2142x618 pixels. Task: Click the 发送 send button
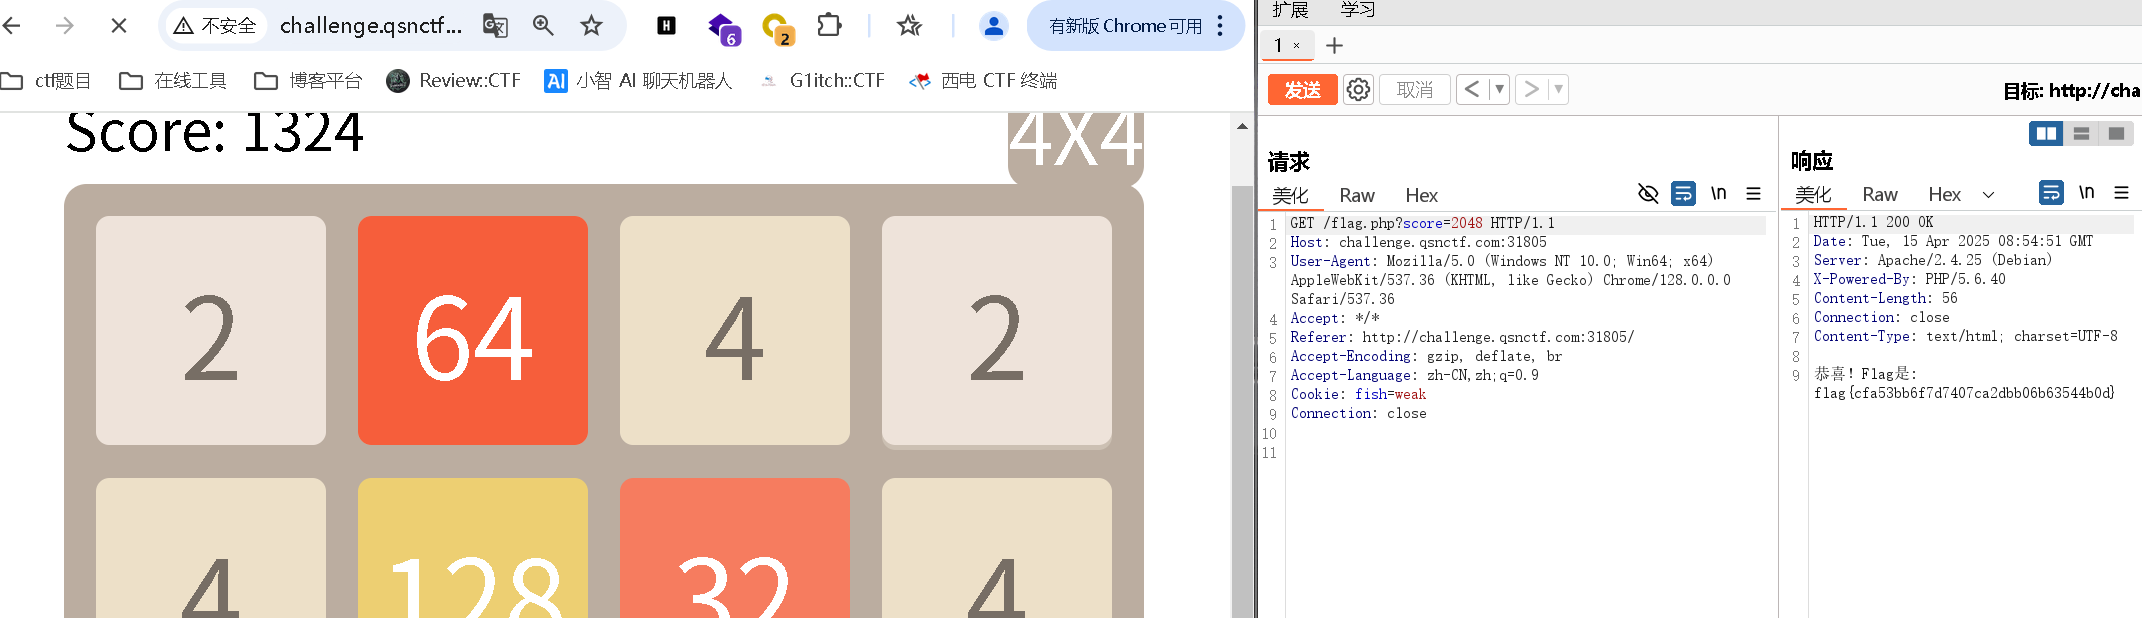tap(1302, 90)
